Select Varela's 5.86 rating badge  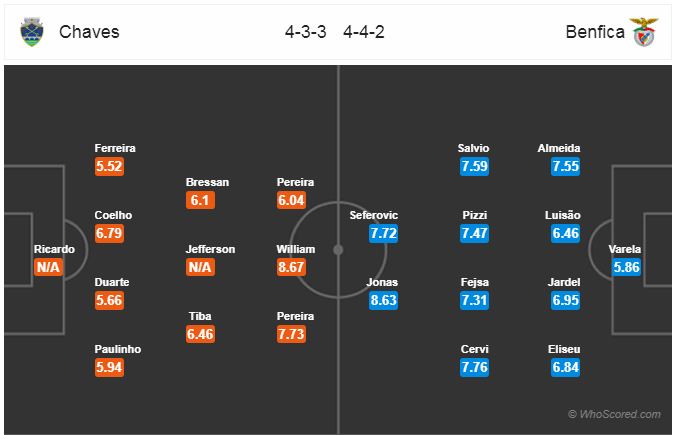pos(626,267)
